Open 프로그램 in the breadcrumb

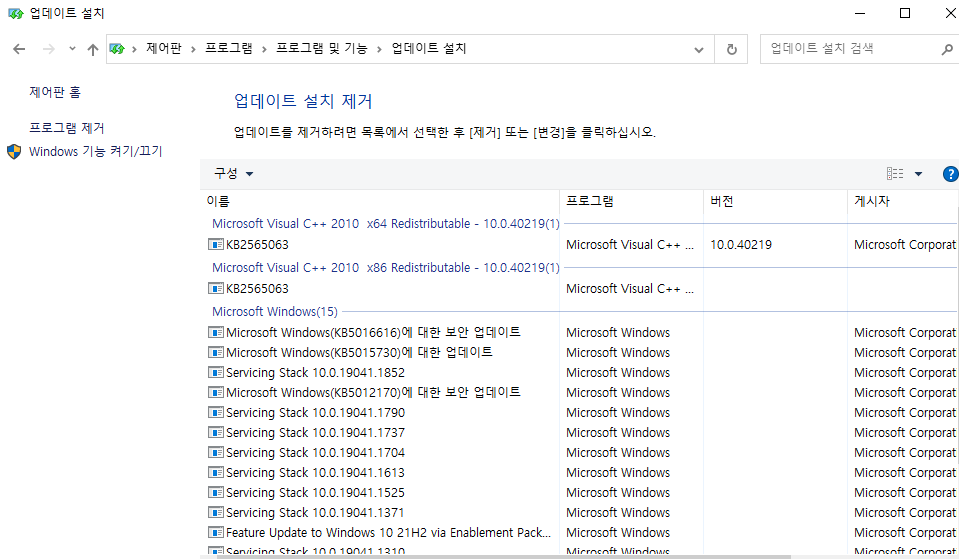tap(229, 48)
